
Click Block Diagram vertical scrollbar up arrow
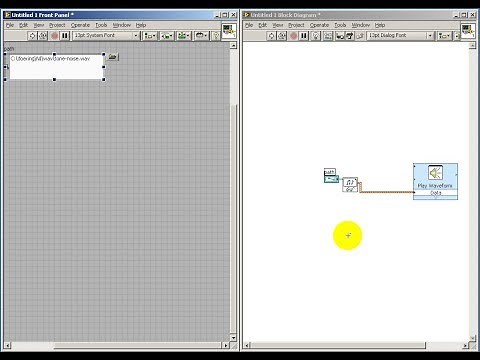pos(472,46)
